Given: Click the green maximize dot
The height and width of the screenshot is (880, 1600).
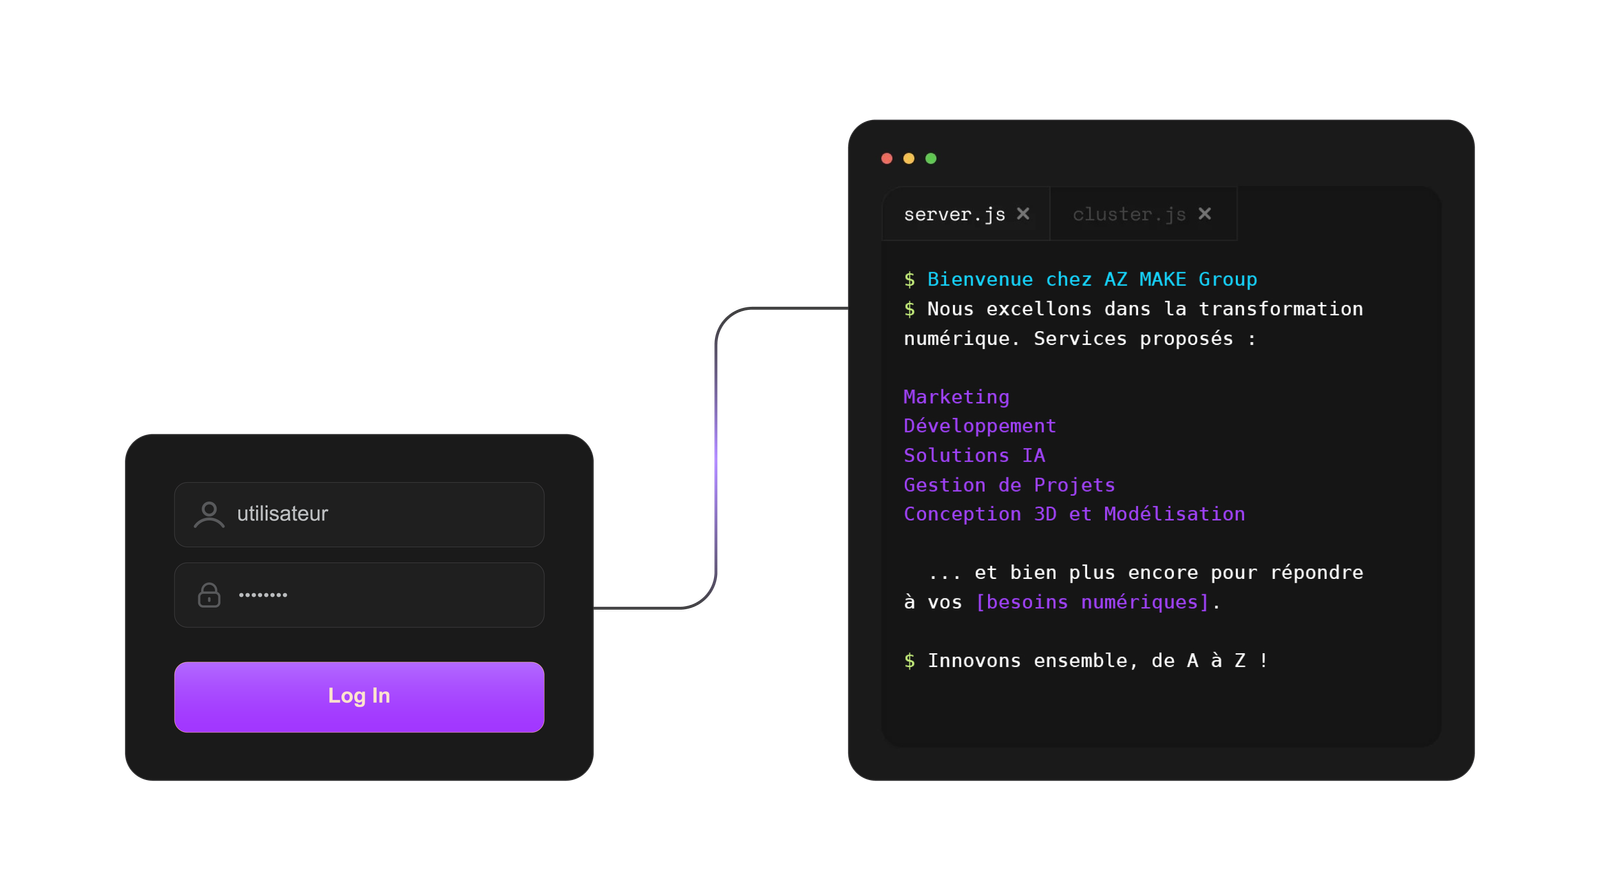Looking at the screenshot, I should pos(931,159).
